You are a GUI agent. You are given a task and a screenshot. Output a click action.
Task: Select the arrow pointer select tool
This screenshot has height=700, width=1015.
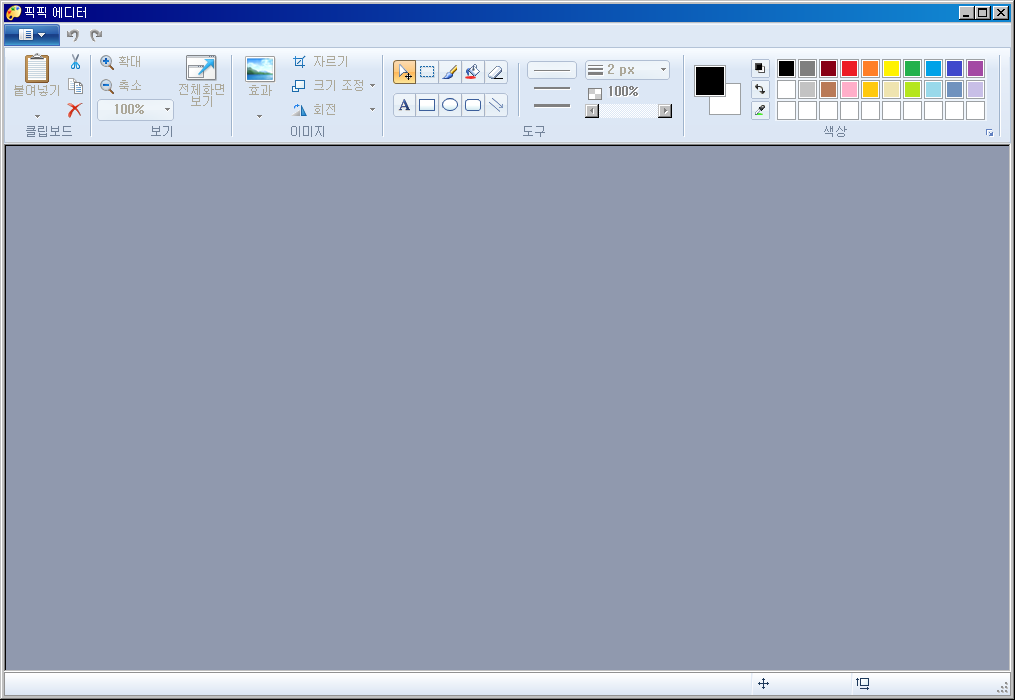coord(404,72)
